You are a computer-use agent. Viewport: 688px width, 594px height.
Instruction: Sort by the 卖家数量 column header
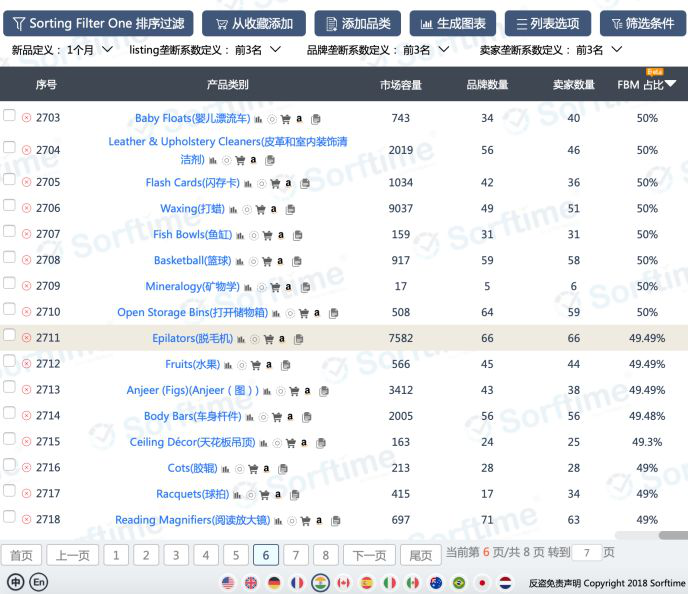(573, 85)
